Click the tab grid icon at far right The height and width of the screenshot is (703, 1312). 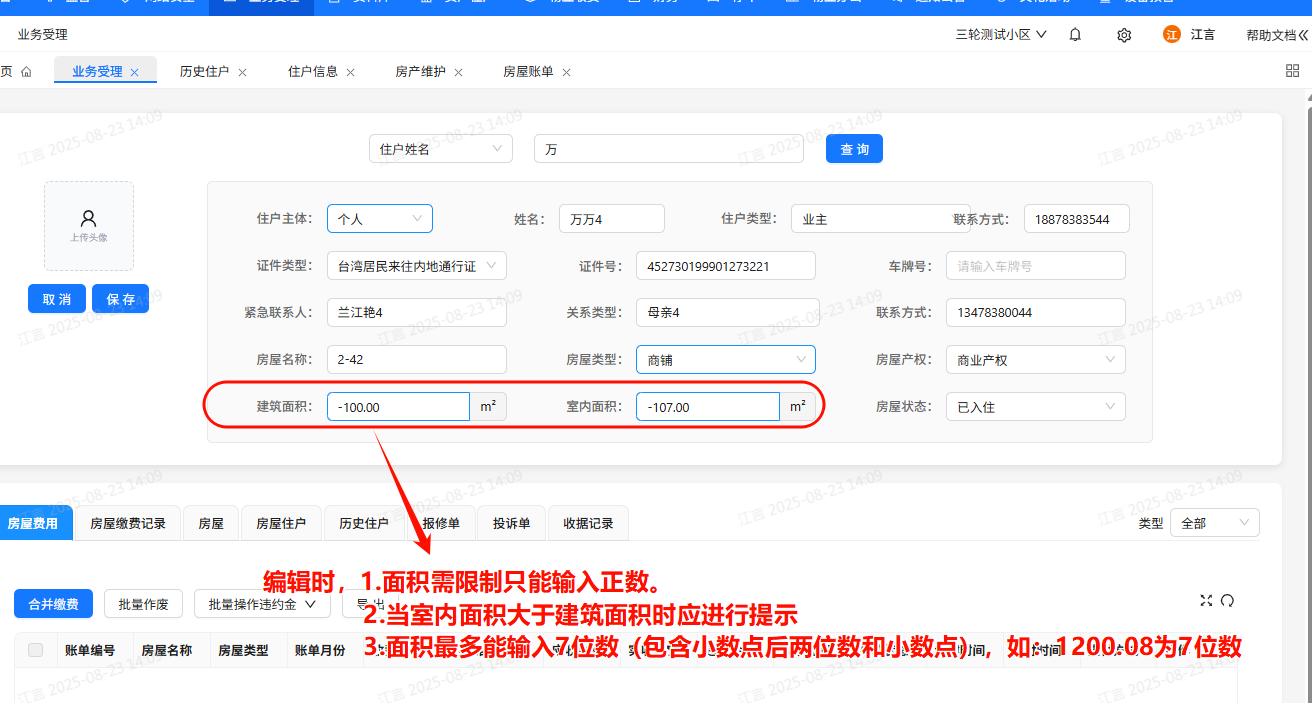point(1292,71)
